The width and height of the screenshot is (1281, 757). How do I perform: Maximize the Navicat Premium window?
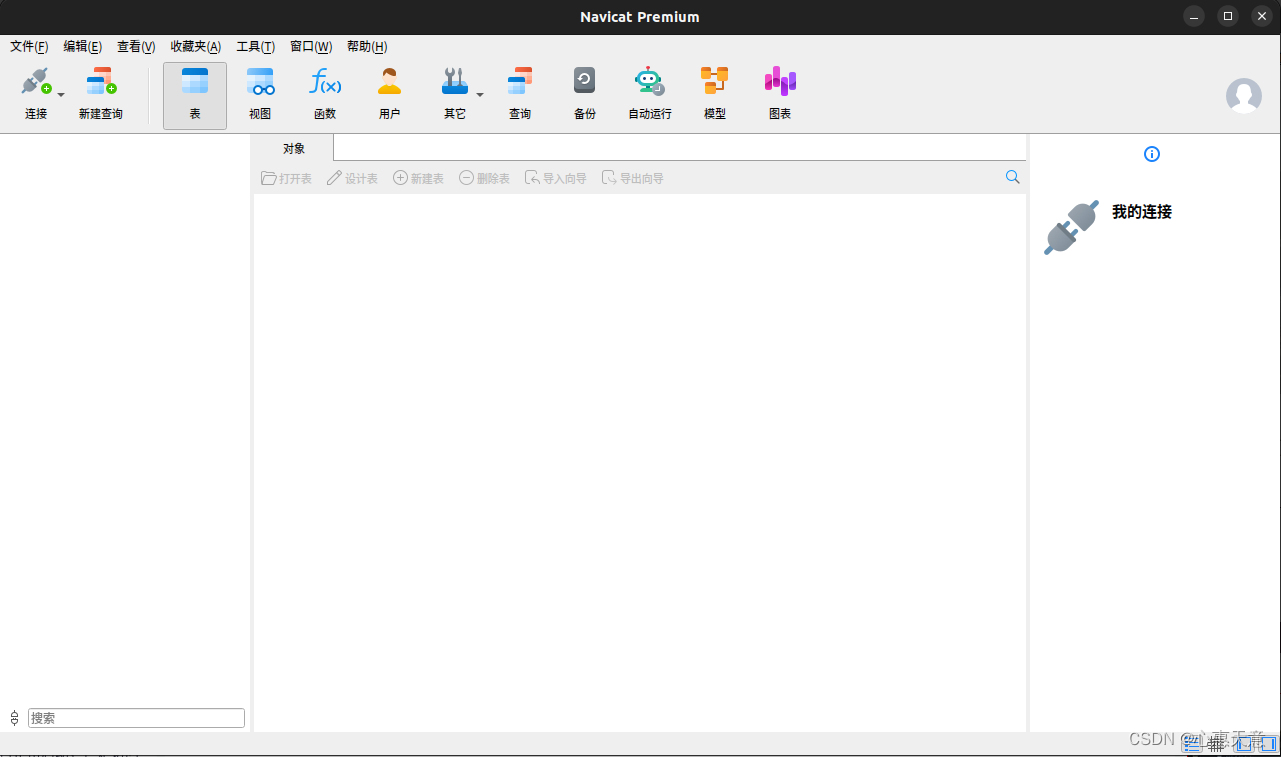click(x=1228, y=16)
